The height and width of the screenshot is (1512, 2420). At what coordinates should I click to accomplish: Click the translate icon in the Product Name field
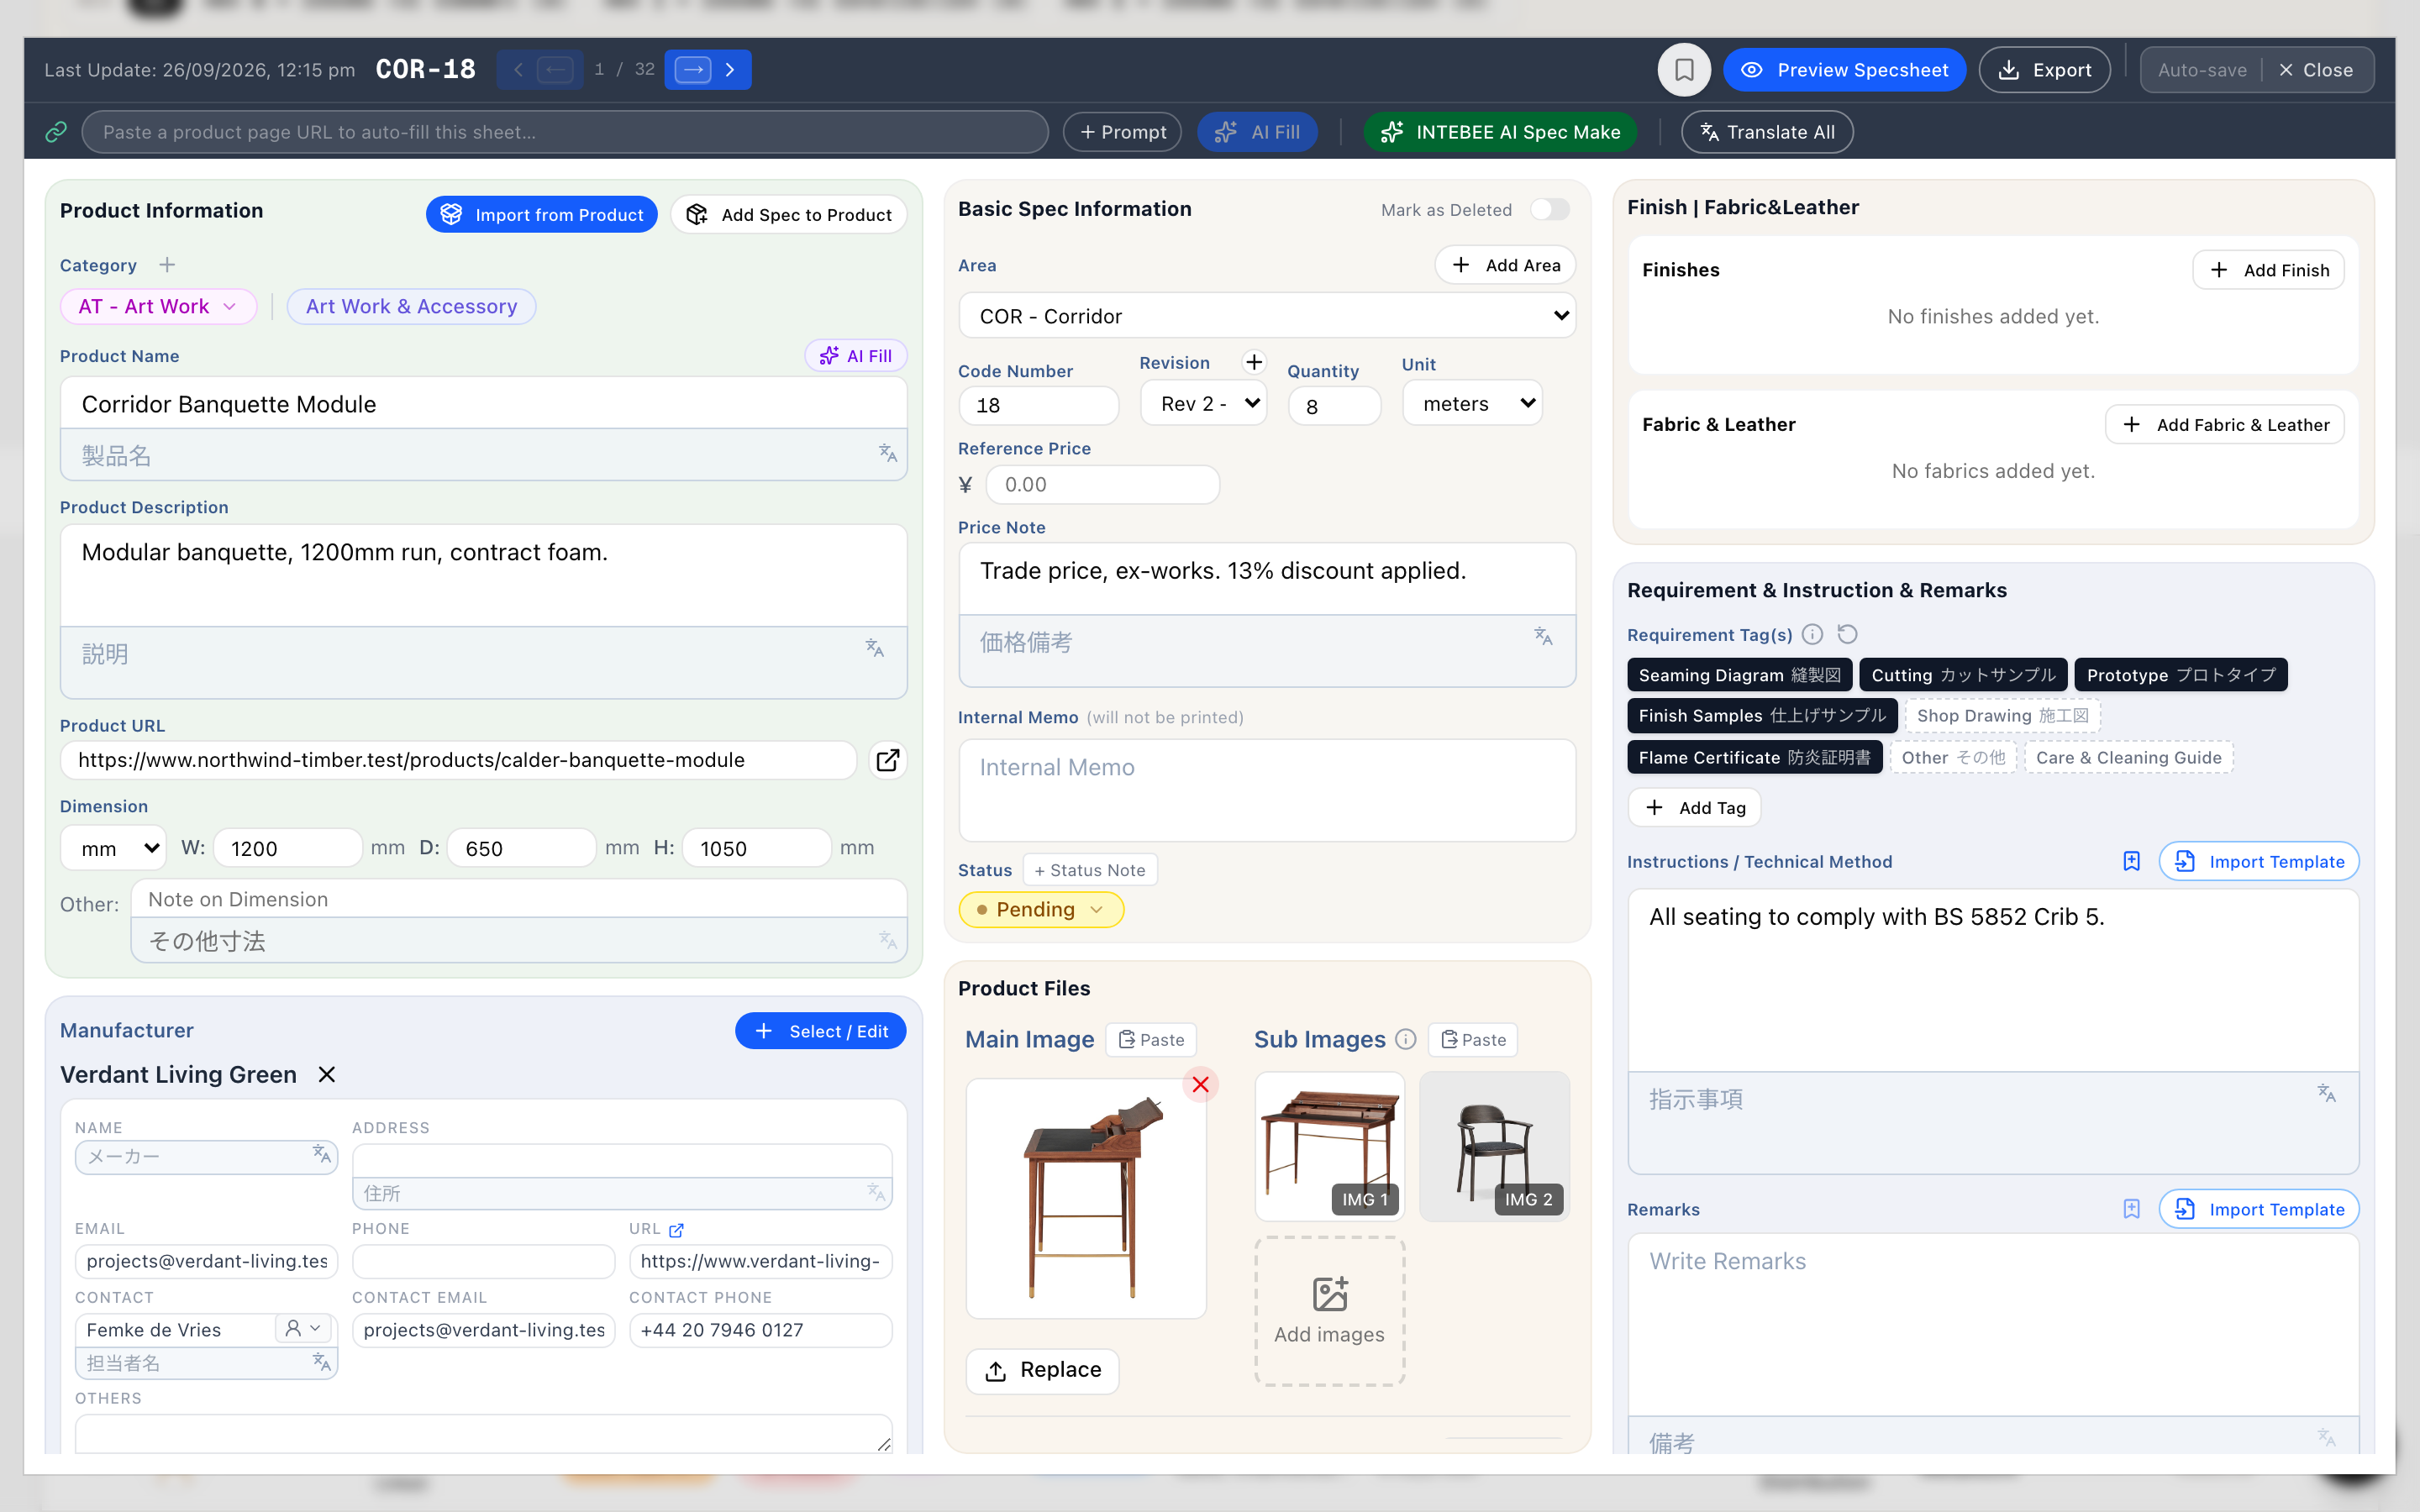(x=887, y=454)
